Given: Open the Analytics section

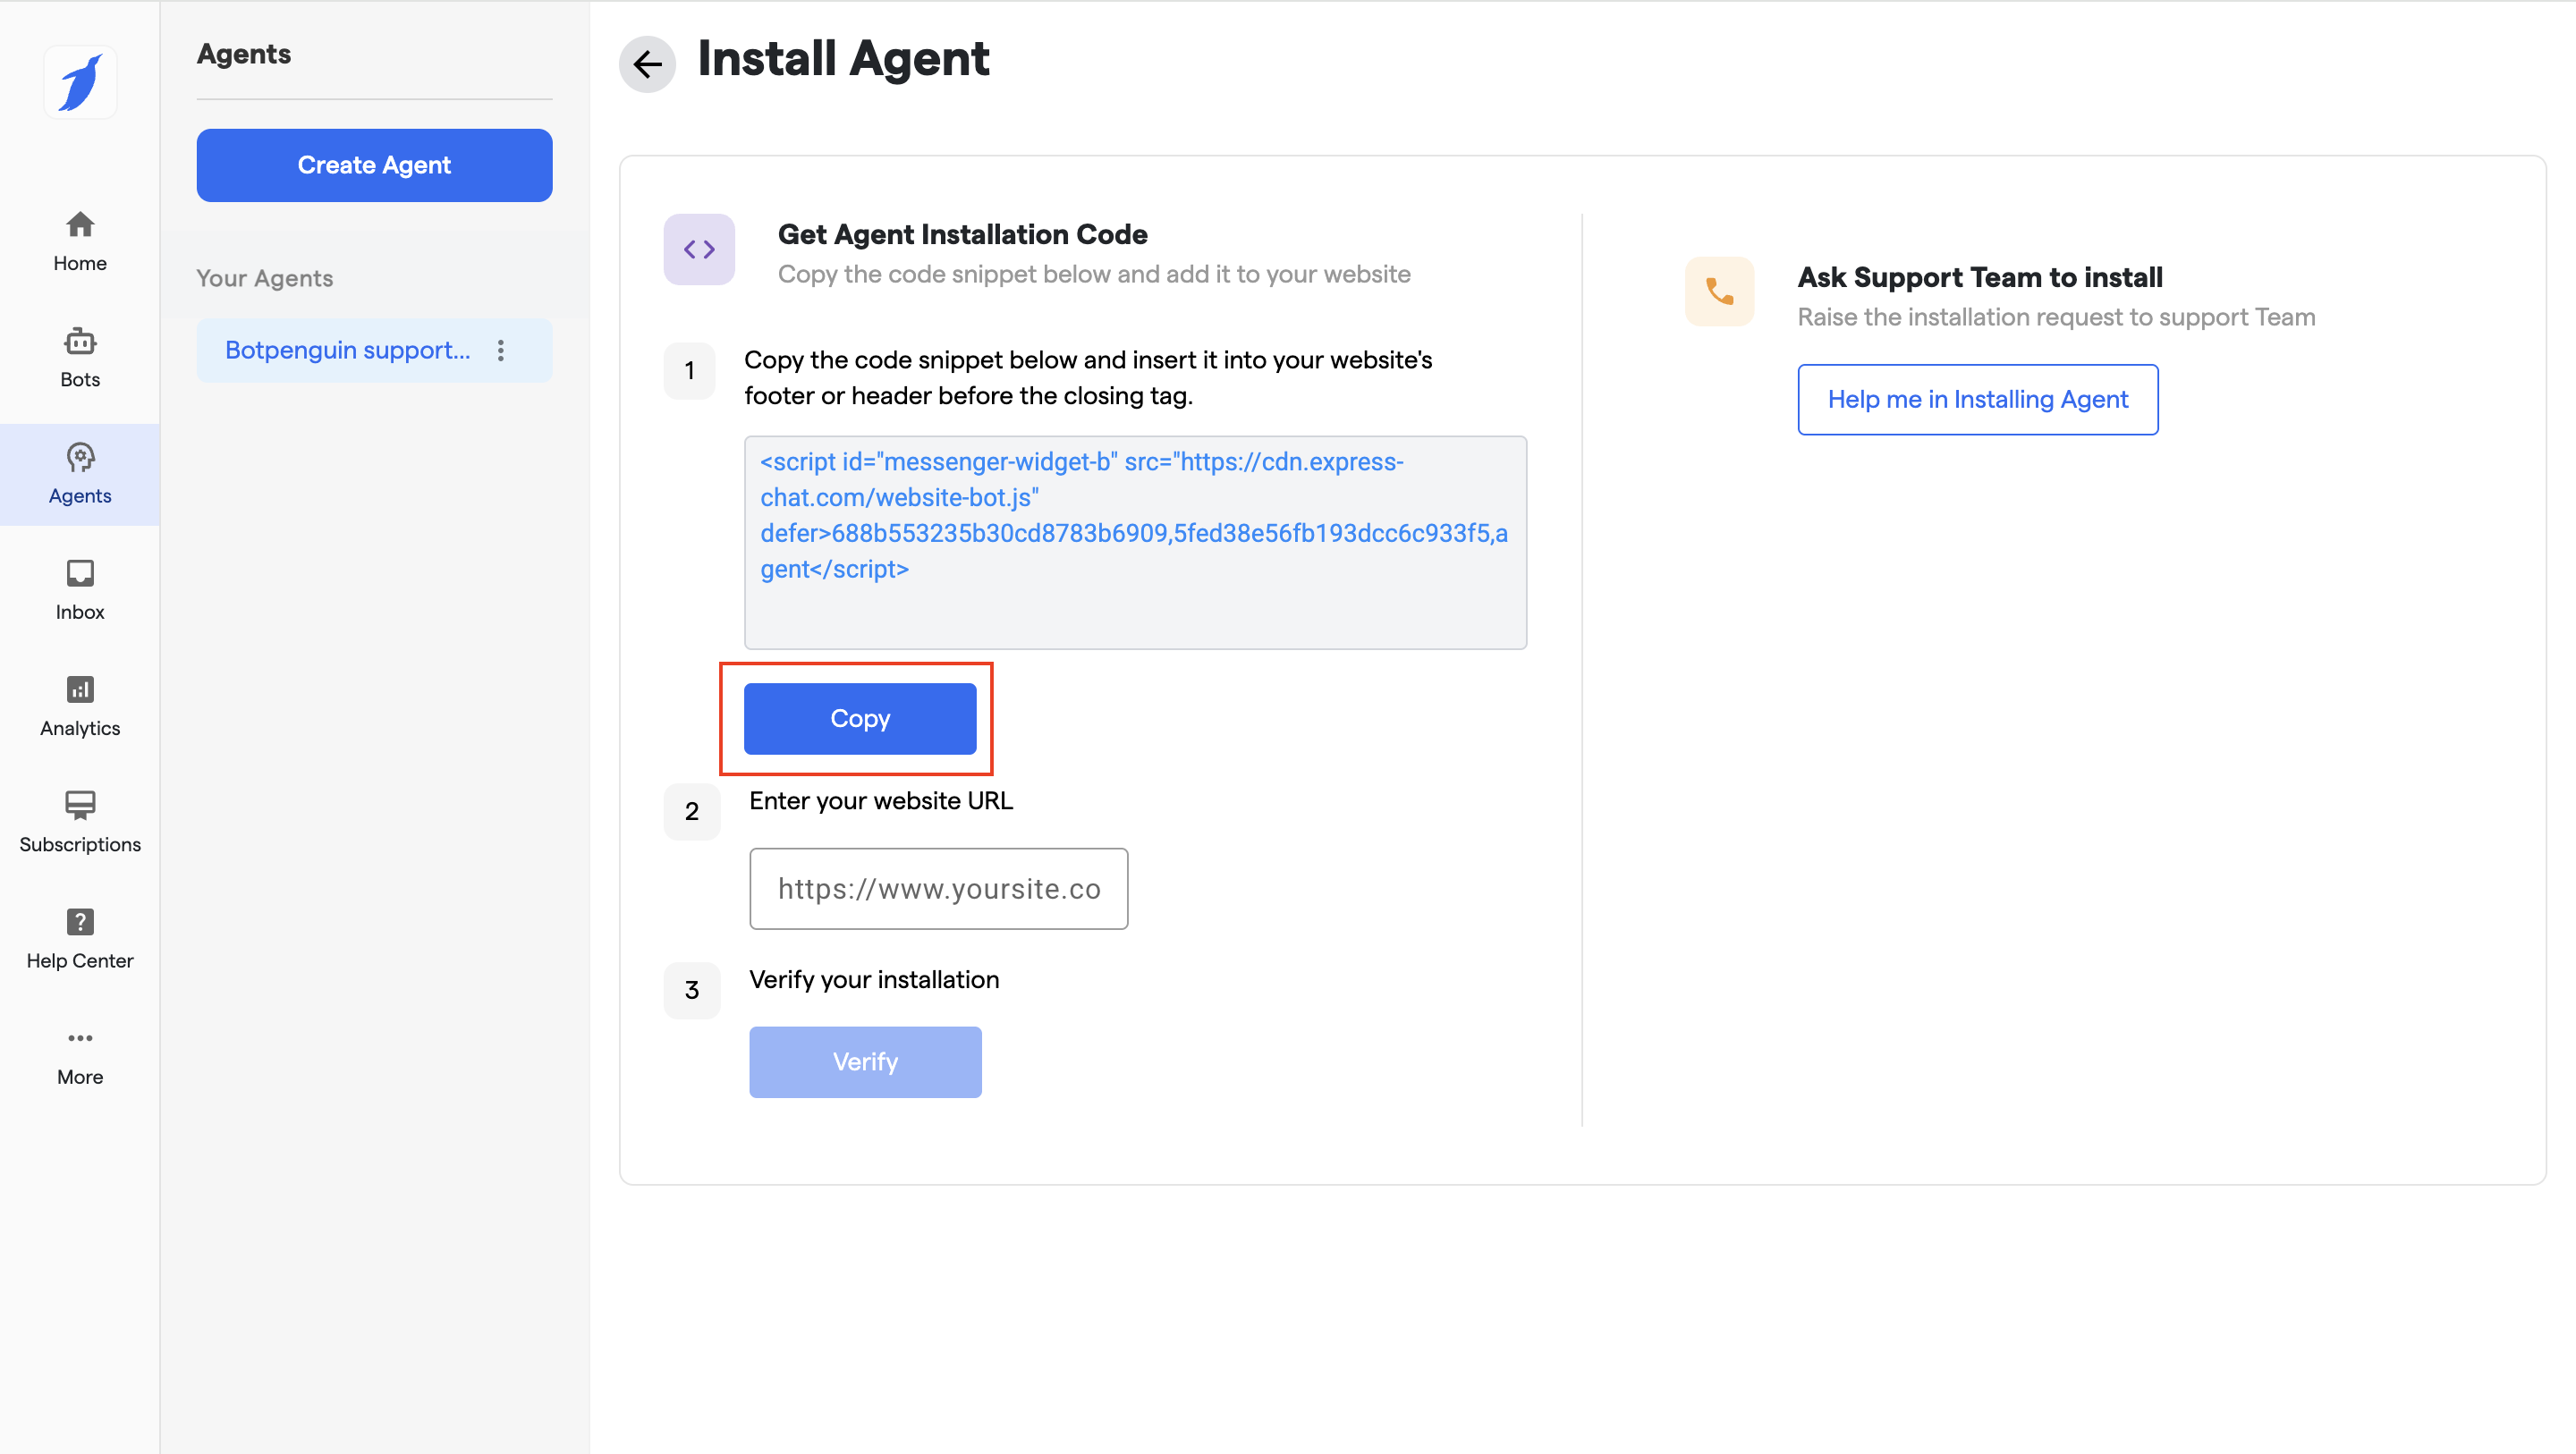Looking at the screenshot, I should pos(80,706).
